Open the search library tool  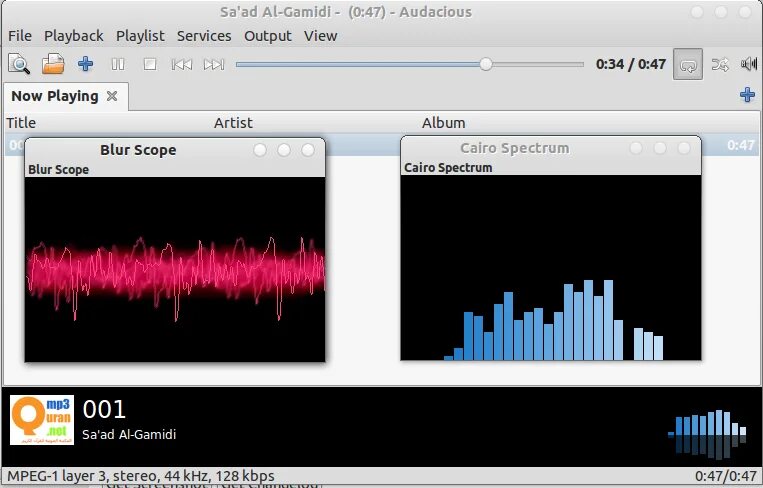19,64
